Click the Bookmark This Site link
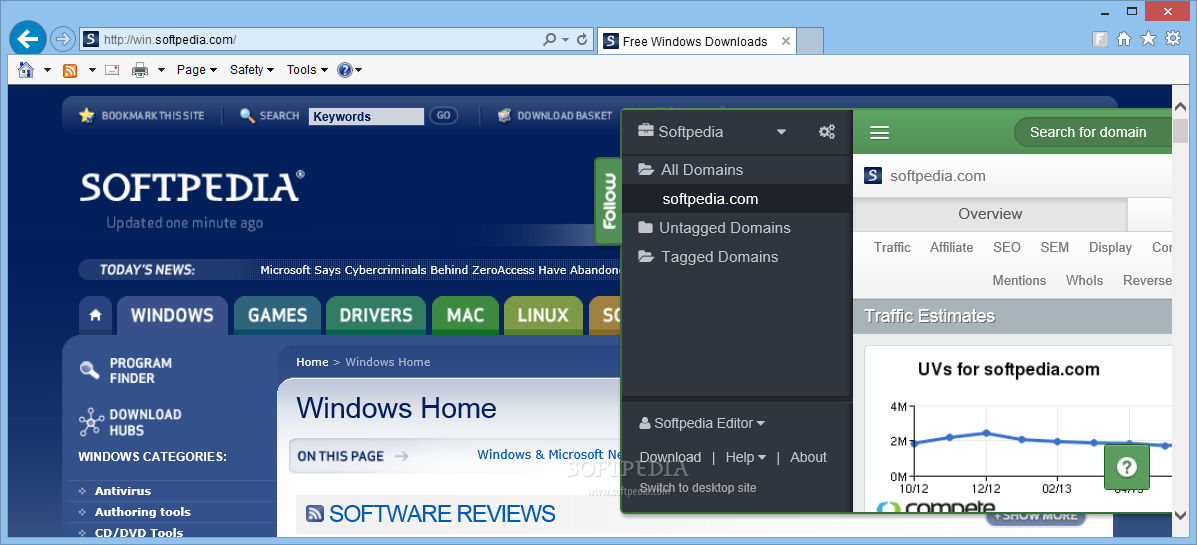The height and width of the screenshot is (545, 1197). click(x=142, y=115)
